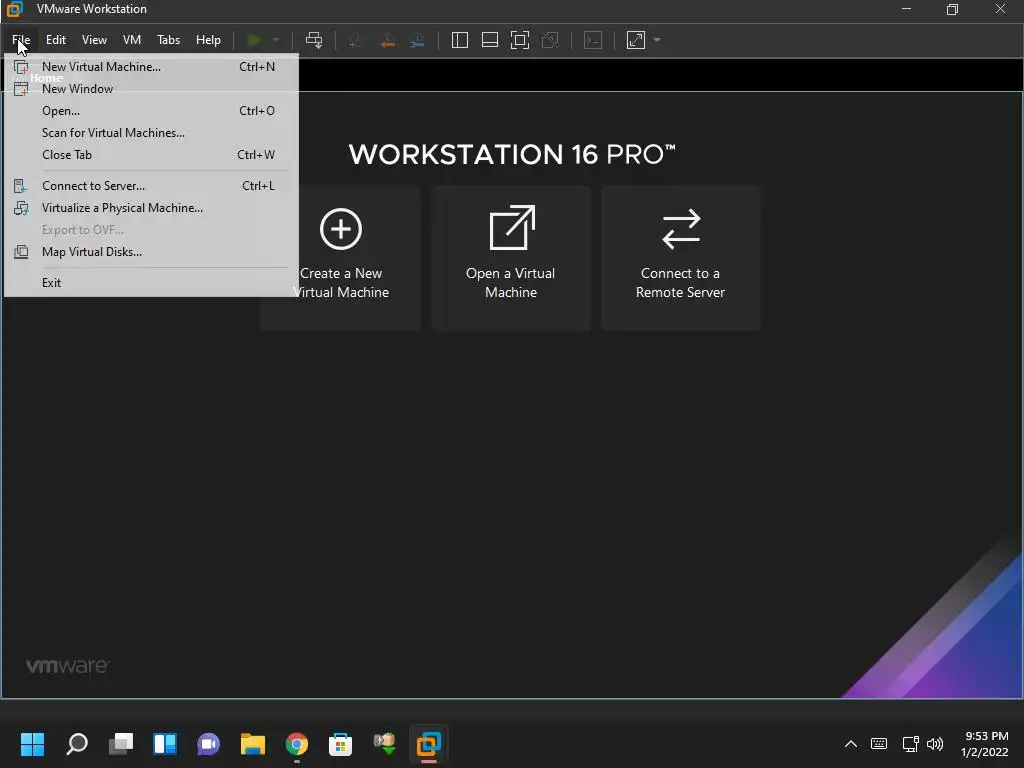1024x768 pixels.
Task: Click the touch keyboard tray icon
Action: 879,744
